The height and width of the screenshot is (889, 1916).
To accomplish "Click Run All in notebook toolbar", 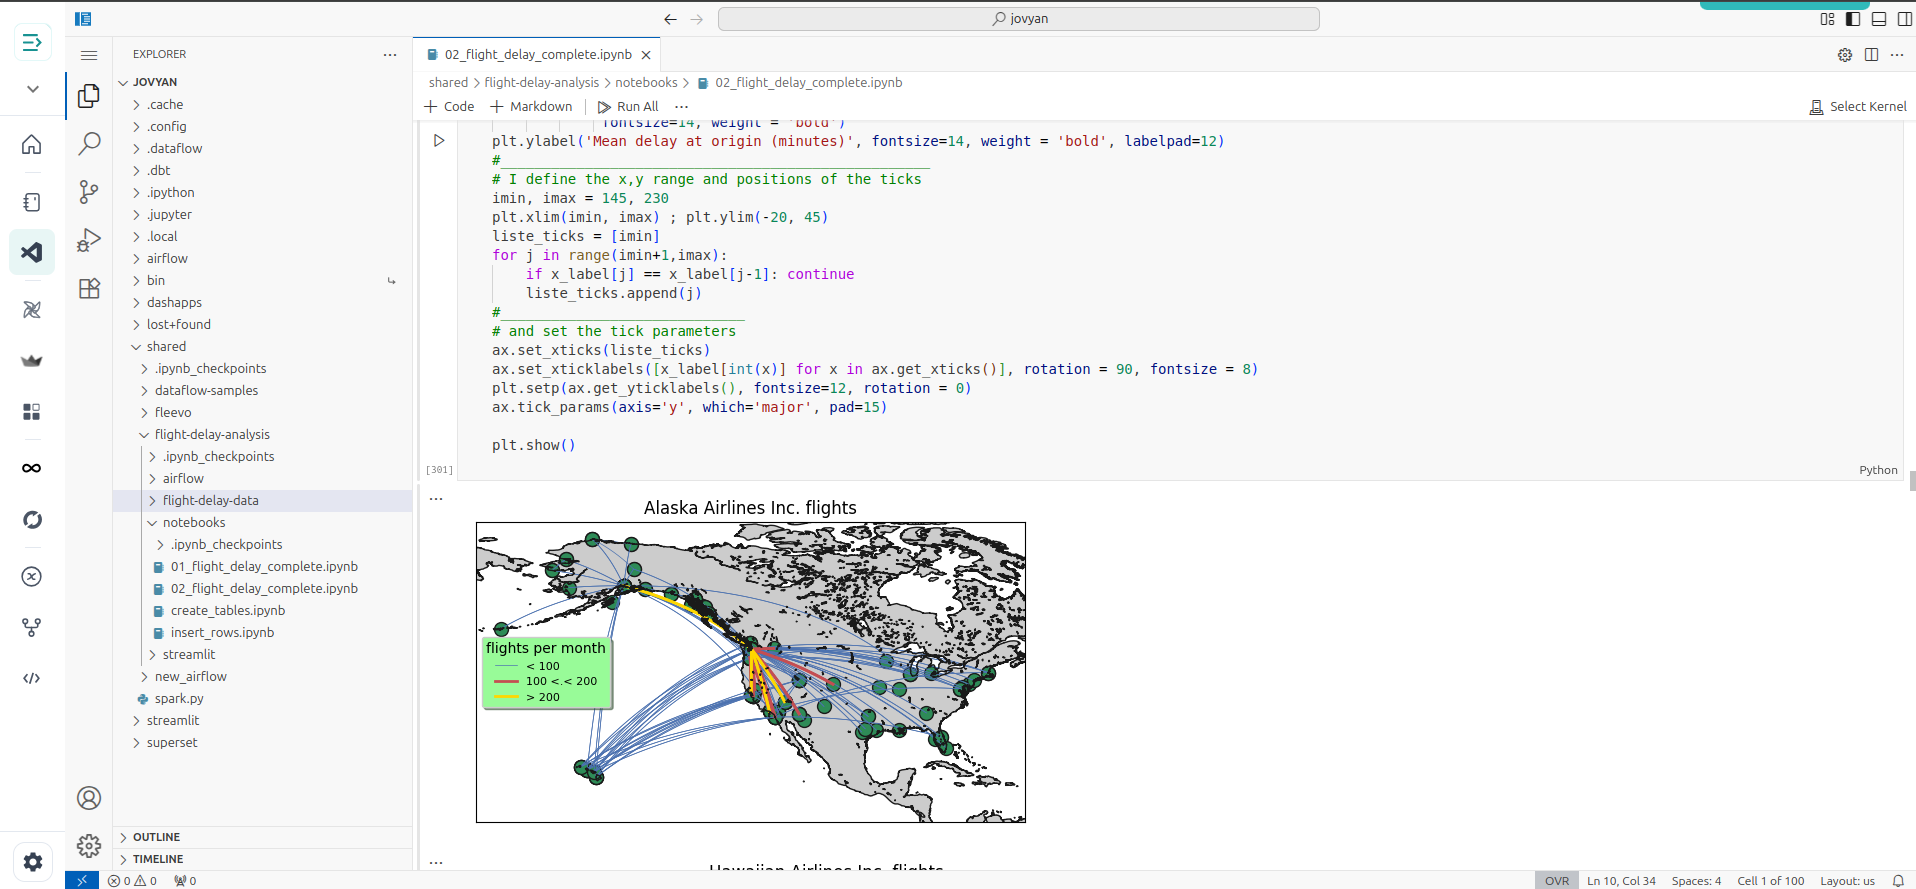I will (628, 107).
